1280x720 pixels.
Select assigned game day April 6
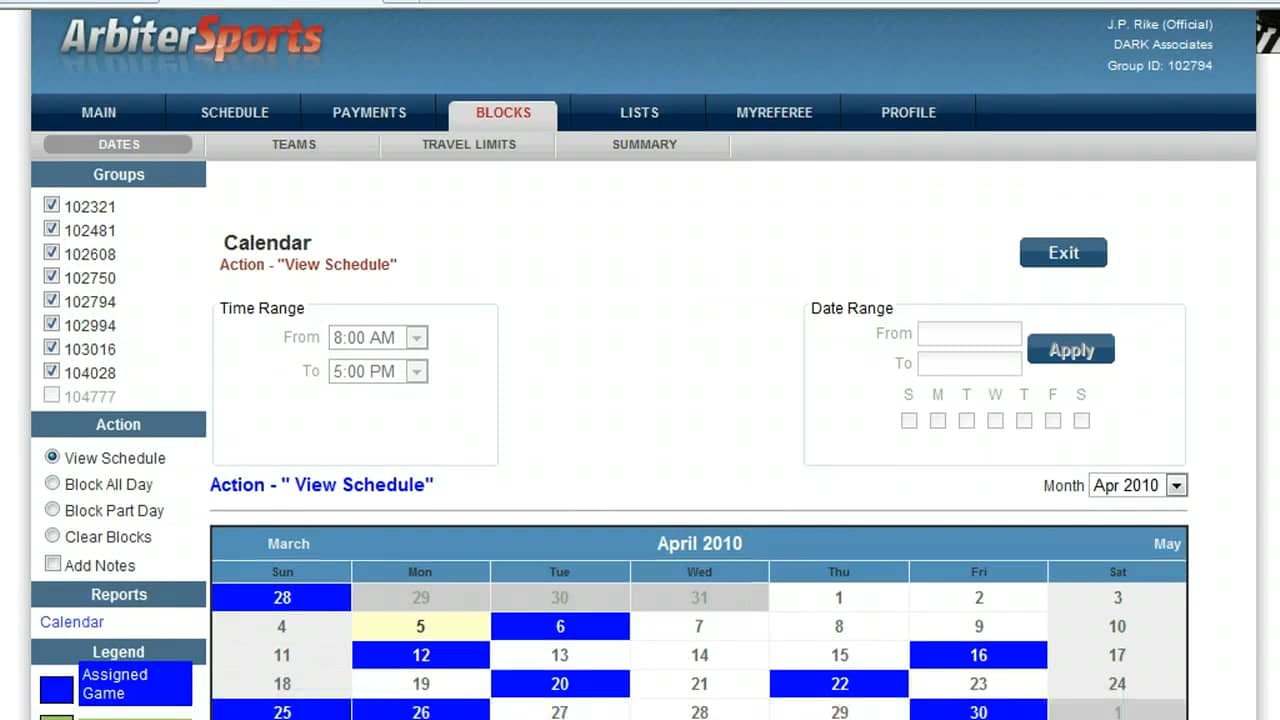pyautogui.click(x=560, y=627)
